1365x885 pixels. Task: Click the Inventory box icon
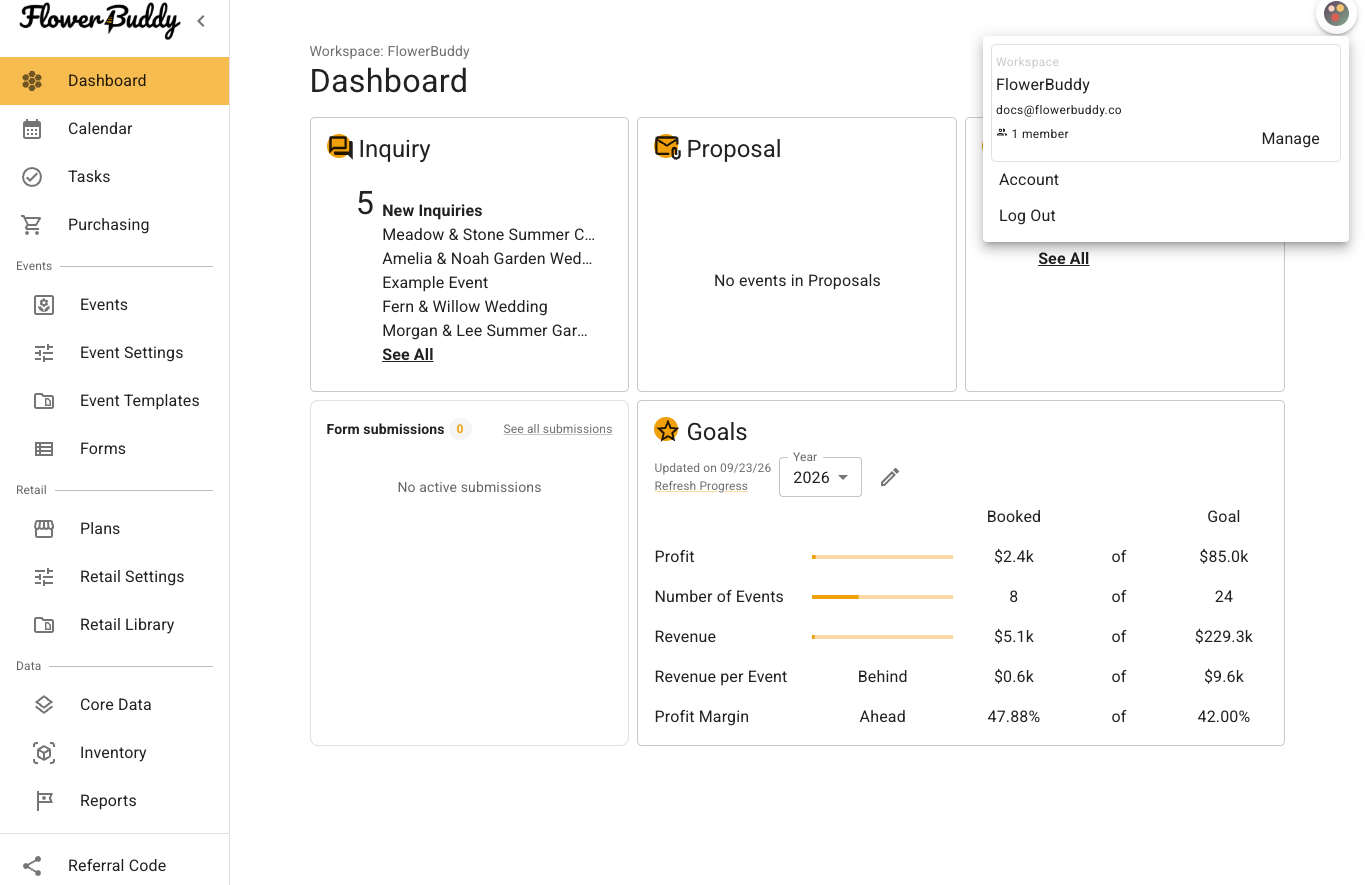(44, 753)
